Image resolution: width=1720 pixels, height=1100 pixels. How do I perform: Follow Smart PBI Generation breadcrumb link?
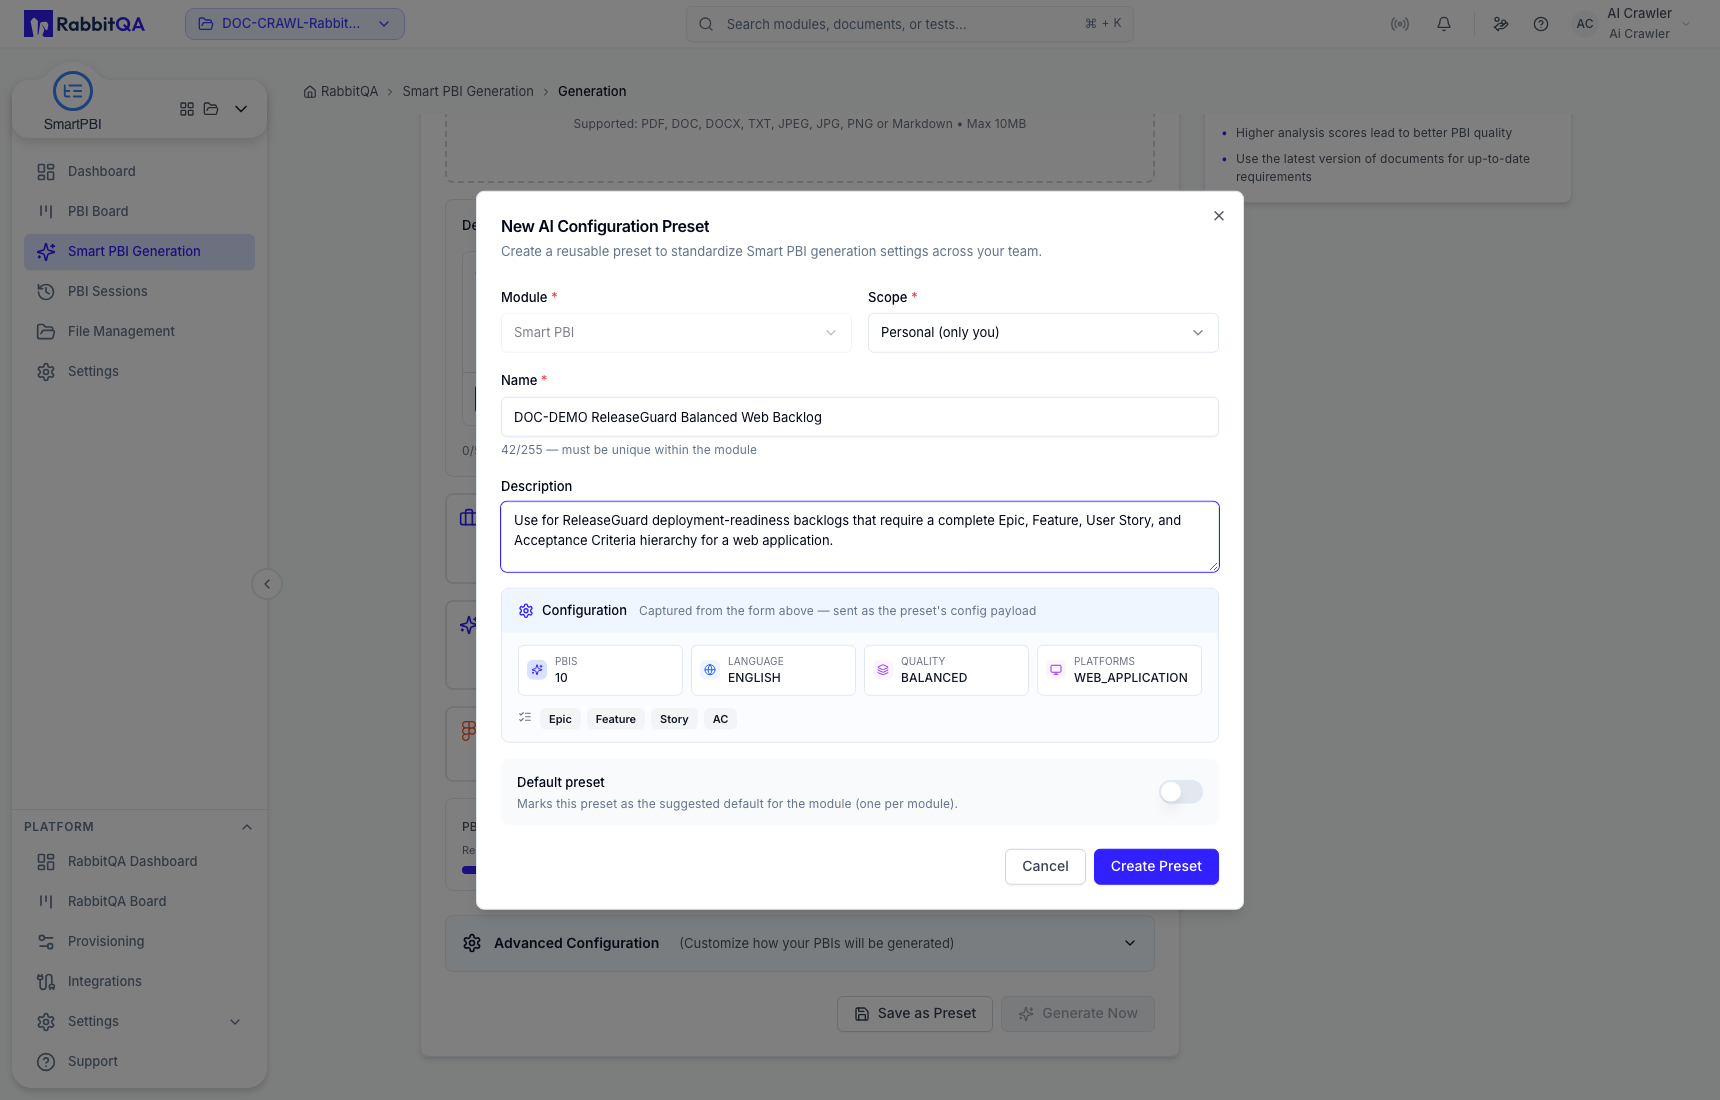(x=468, y=91)
